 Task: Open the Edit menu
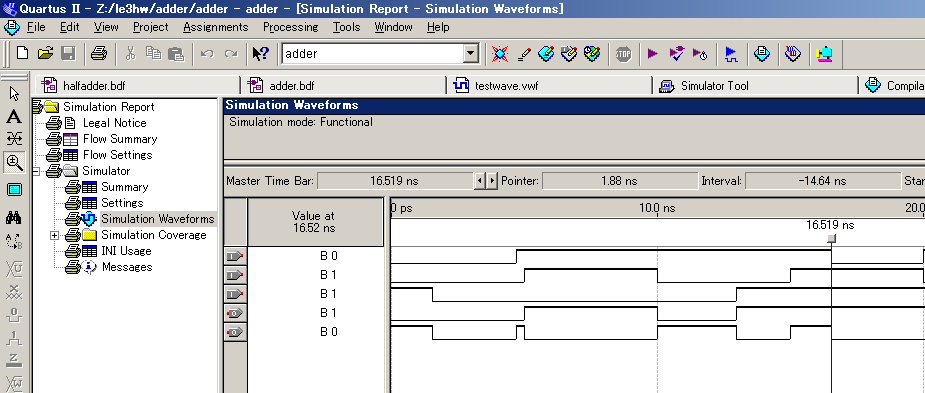[70, 27]
